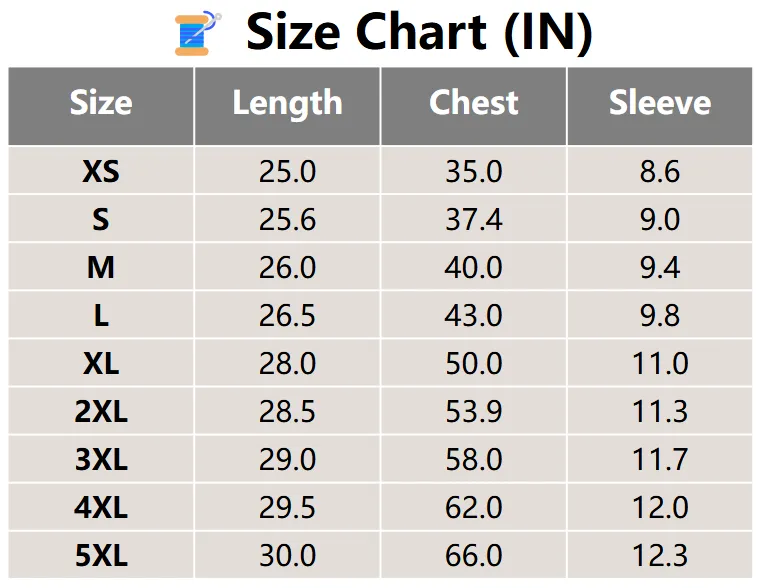
Task: Click the L size row label
Action: (101, 315)
